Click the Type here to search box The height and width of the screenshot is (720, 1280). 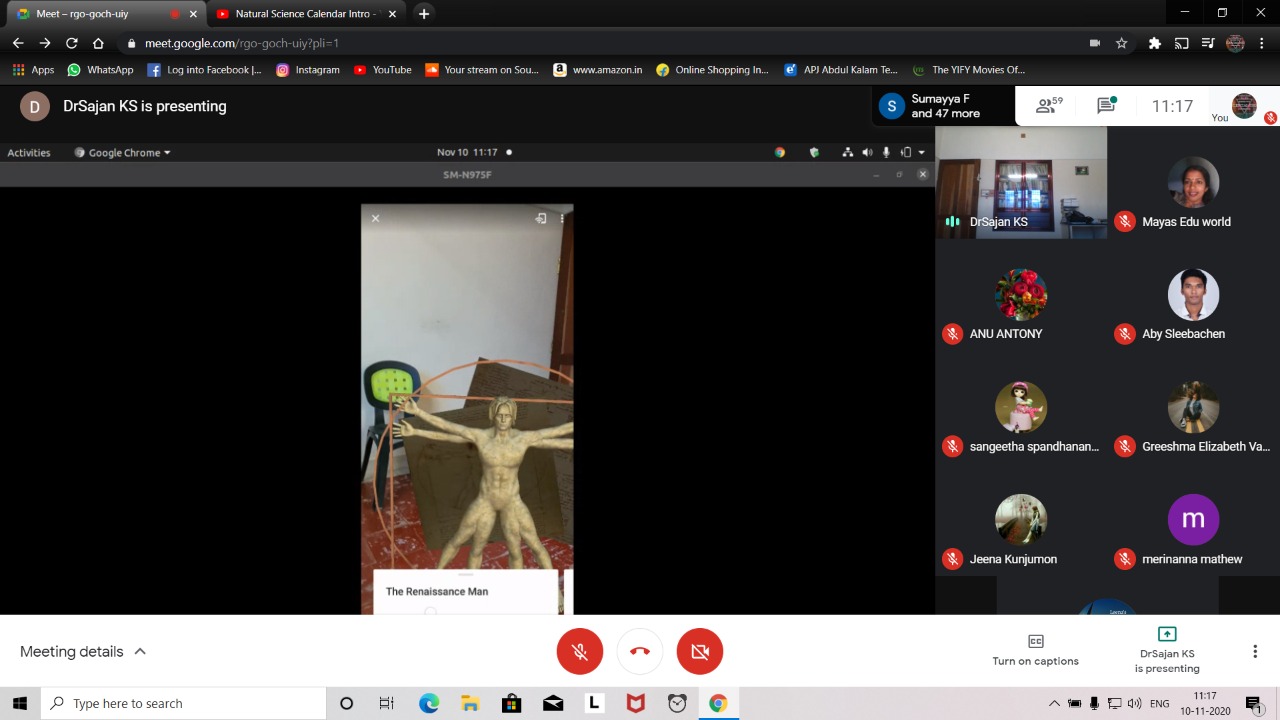[x=184, y=703]
